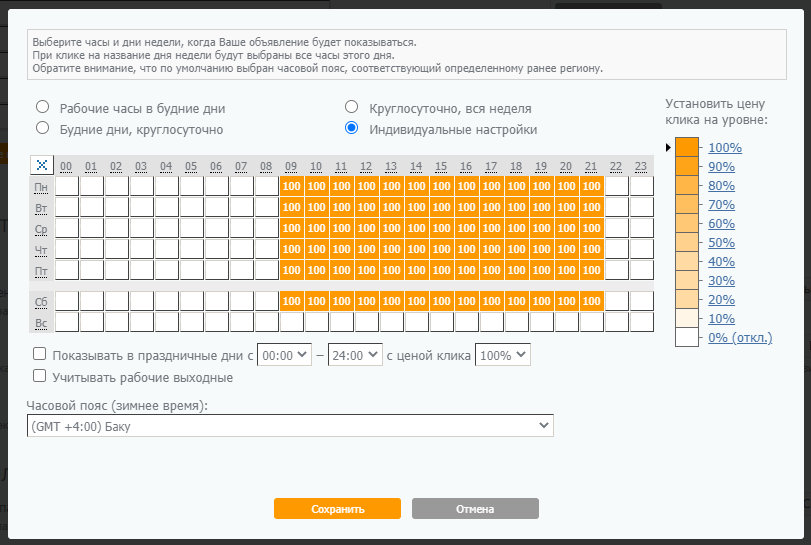Screen dimensions: 811x545
Task: Click the hour 23 column header
Action: click(641, 166)
